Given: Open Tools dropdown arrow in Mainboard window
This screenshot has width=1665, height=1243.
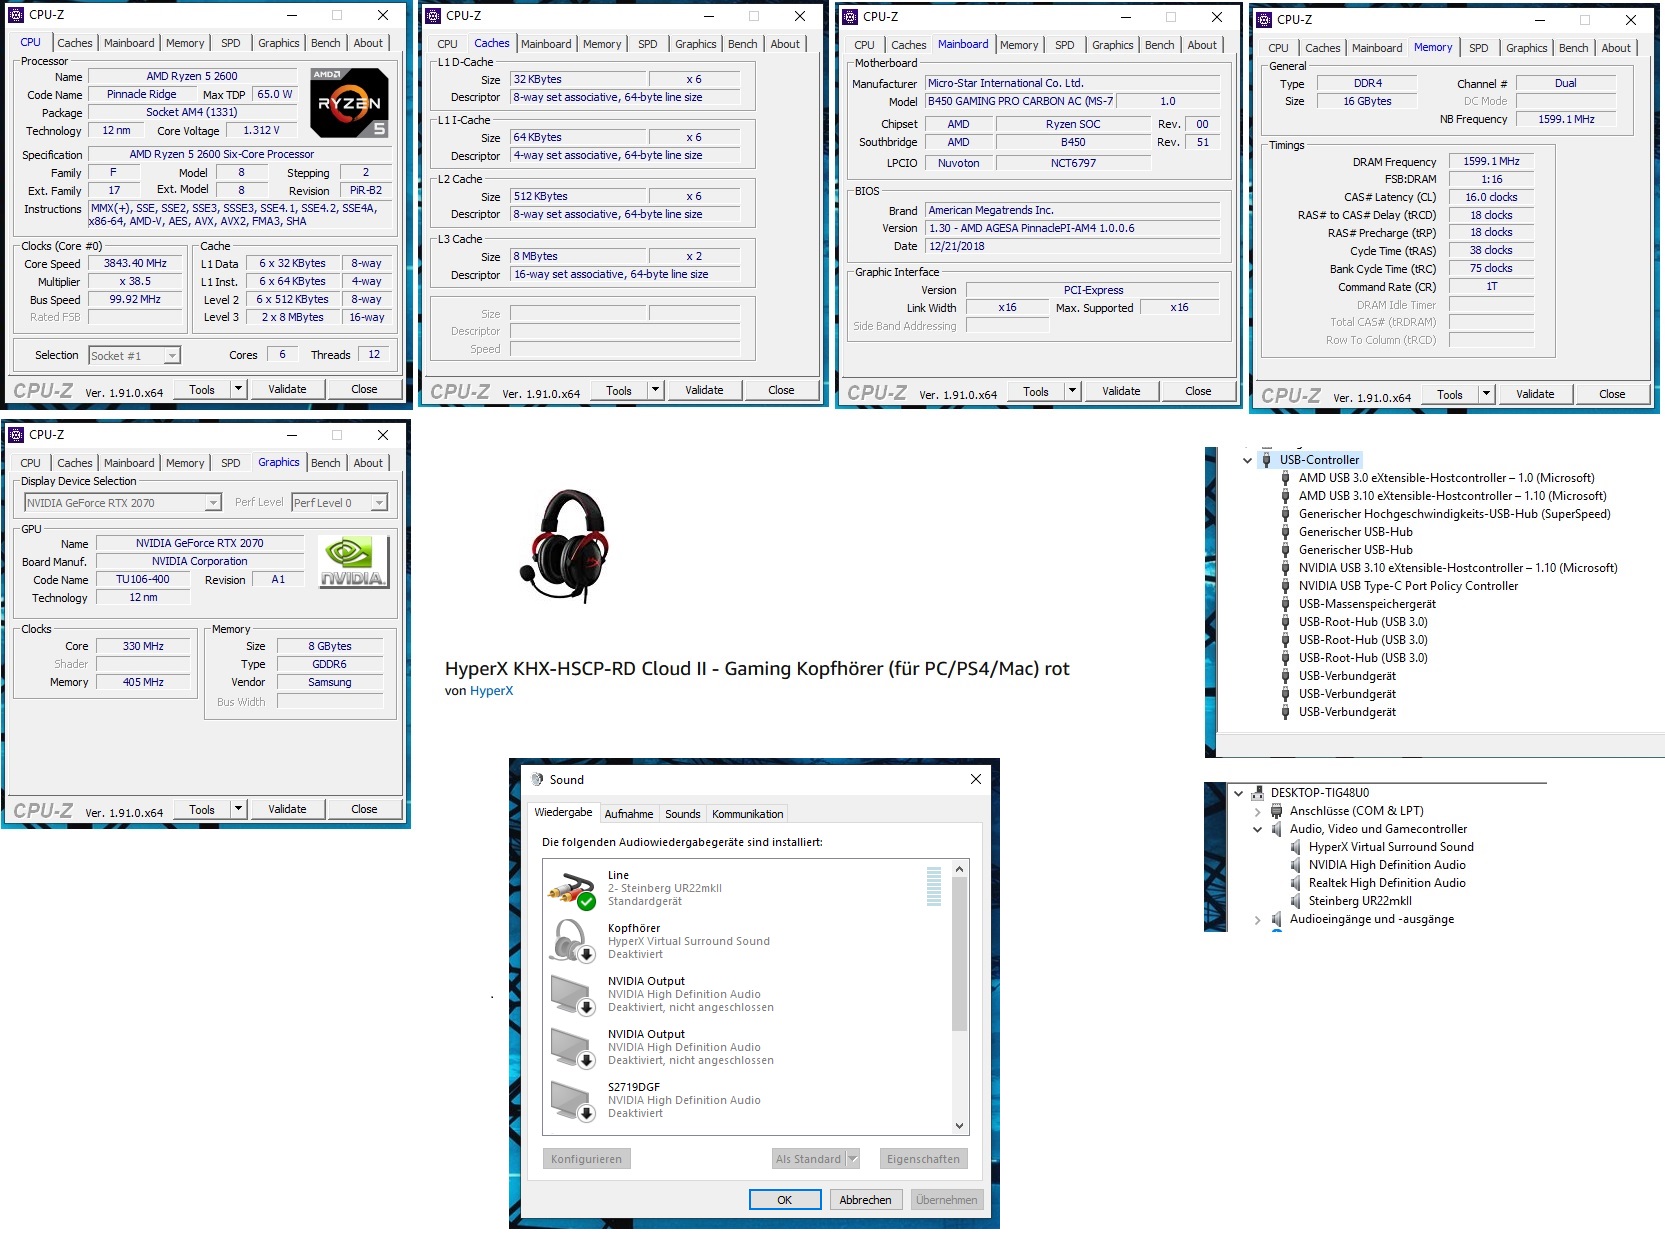Looking at the screenshot, I should pyautogui.click(x=1072, y=391).
